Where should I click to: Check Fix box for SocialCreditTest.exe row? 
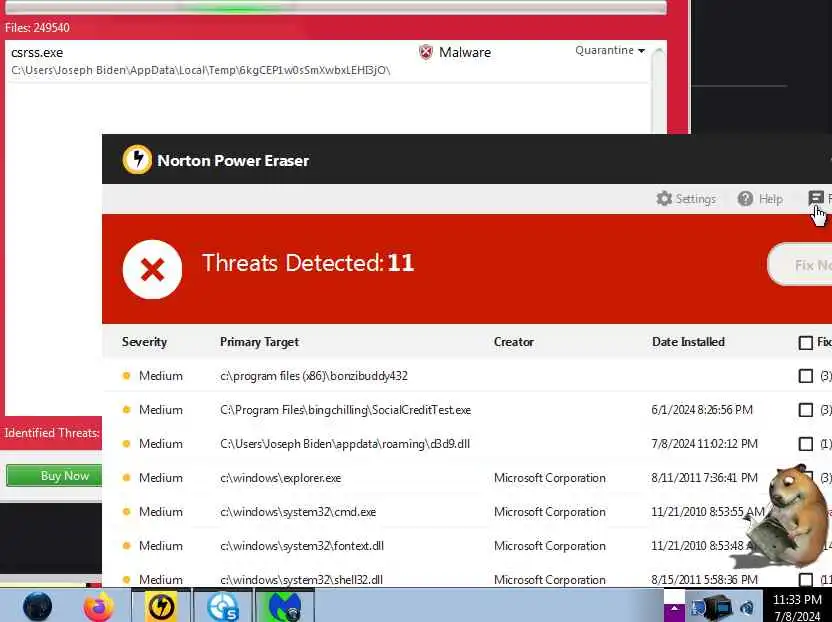click(x=805, y=410)
